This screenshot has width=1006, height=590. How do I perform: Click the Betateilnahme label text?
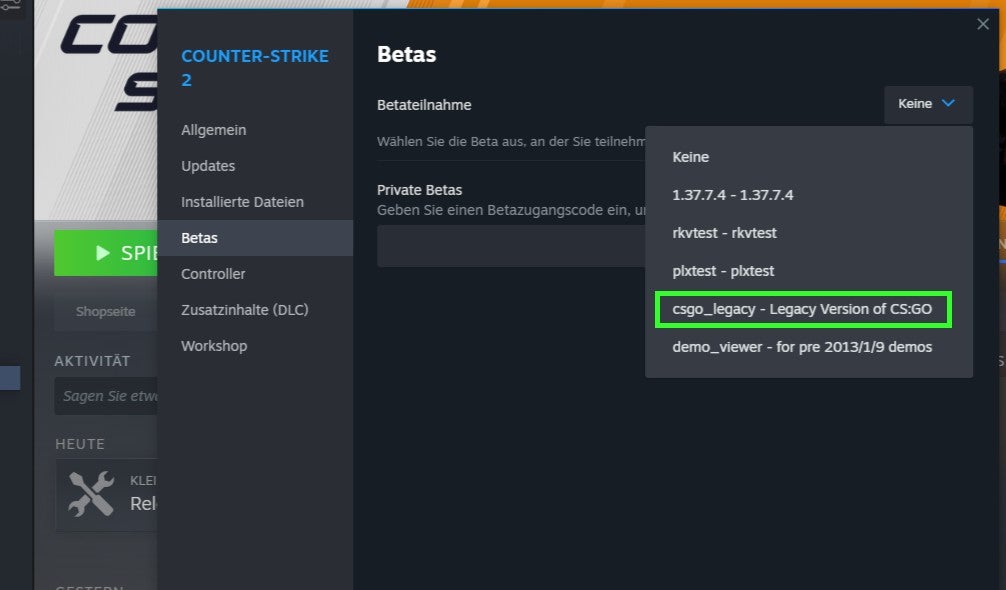(424, 105)
